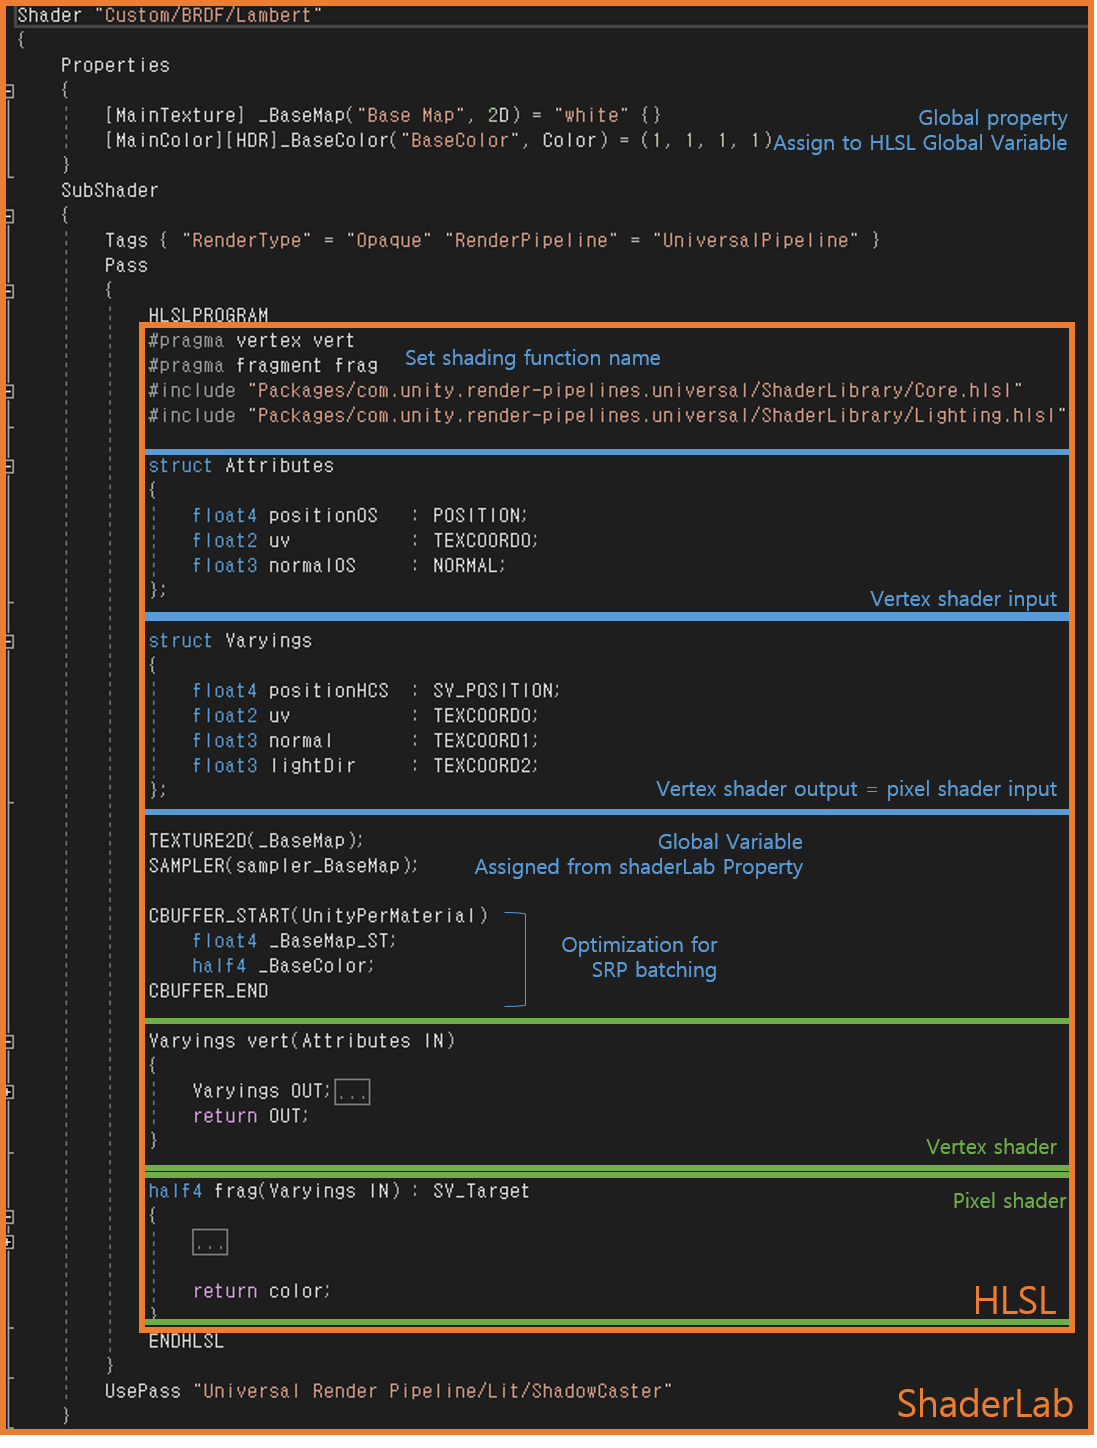Screen dimensions: 1097x1448
Task: Collapse struct Attributes using gutter marker
Action: [9, 466]
